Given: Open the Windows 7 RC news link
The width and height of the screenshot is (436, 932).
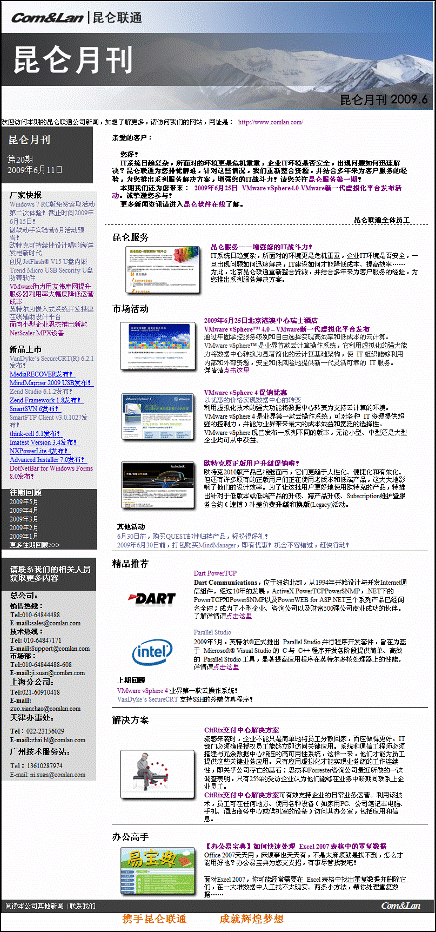Looking at the screenshot, I should pos(51,212).
